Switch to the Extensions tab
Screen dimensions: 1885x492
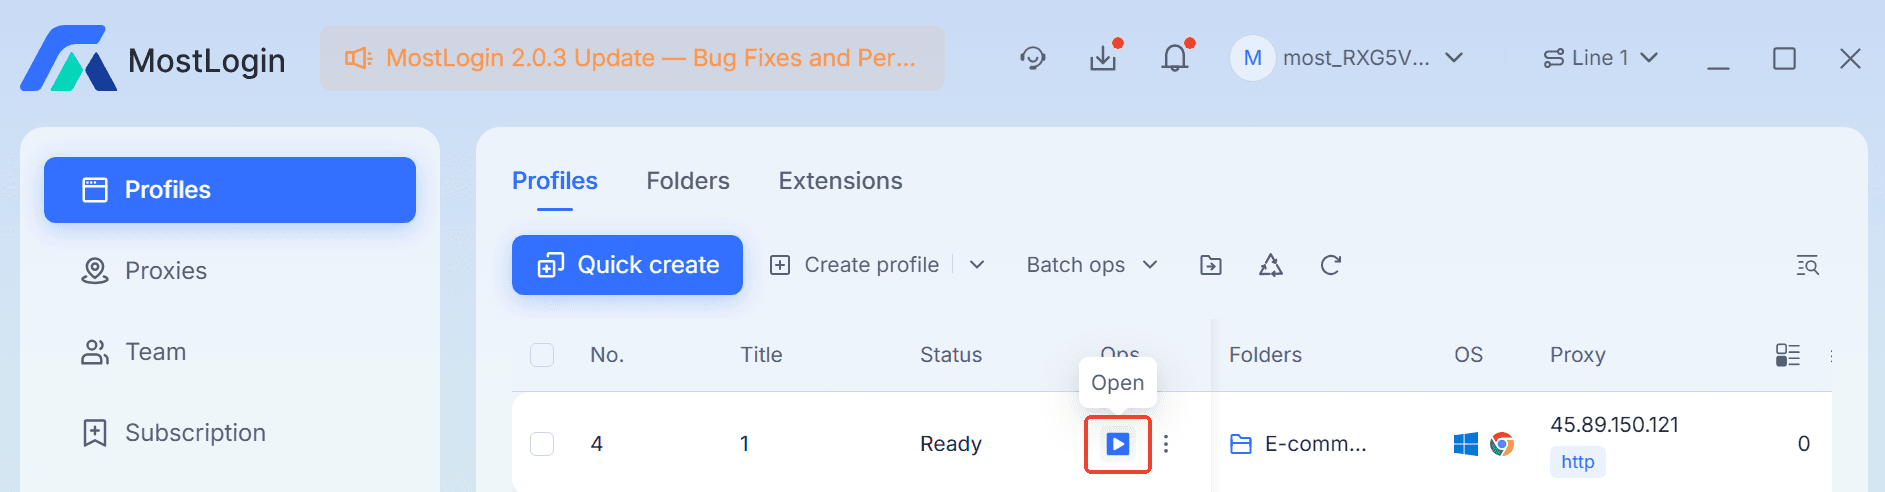(841, 181)
